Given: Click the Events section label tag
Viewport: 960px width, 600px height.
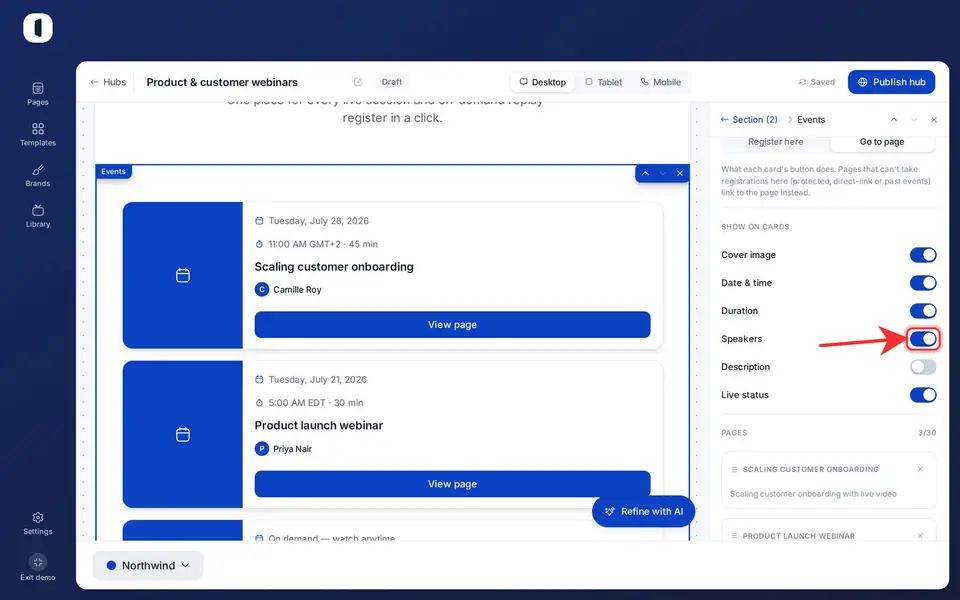Looking at the screenshot, I should pos(113,171).
